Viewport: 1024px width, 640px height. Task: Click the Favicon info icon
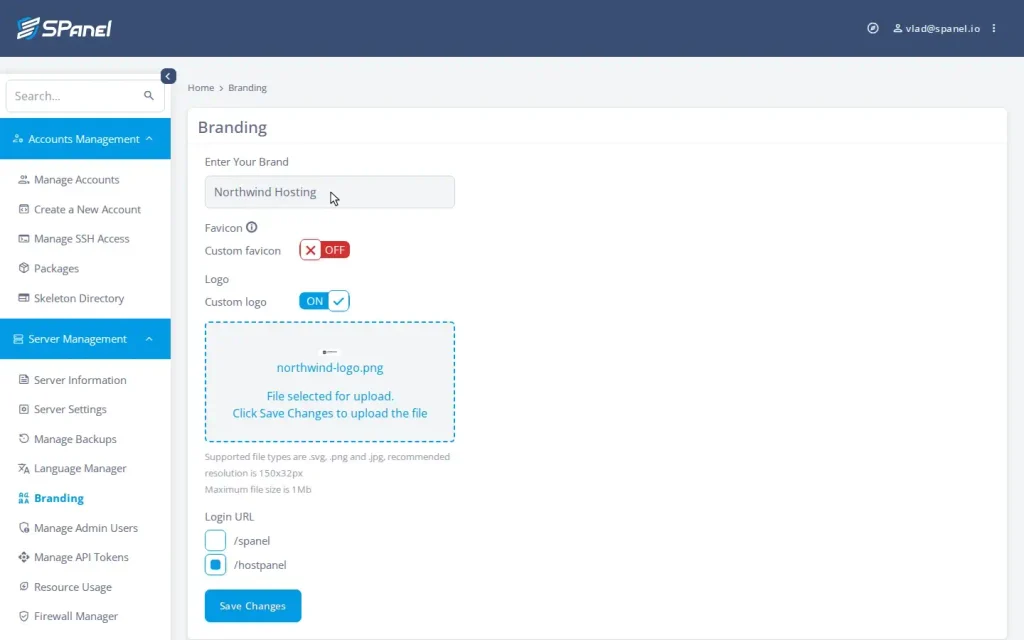coord(251,227)
